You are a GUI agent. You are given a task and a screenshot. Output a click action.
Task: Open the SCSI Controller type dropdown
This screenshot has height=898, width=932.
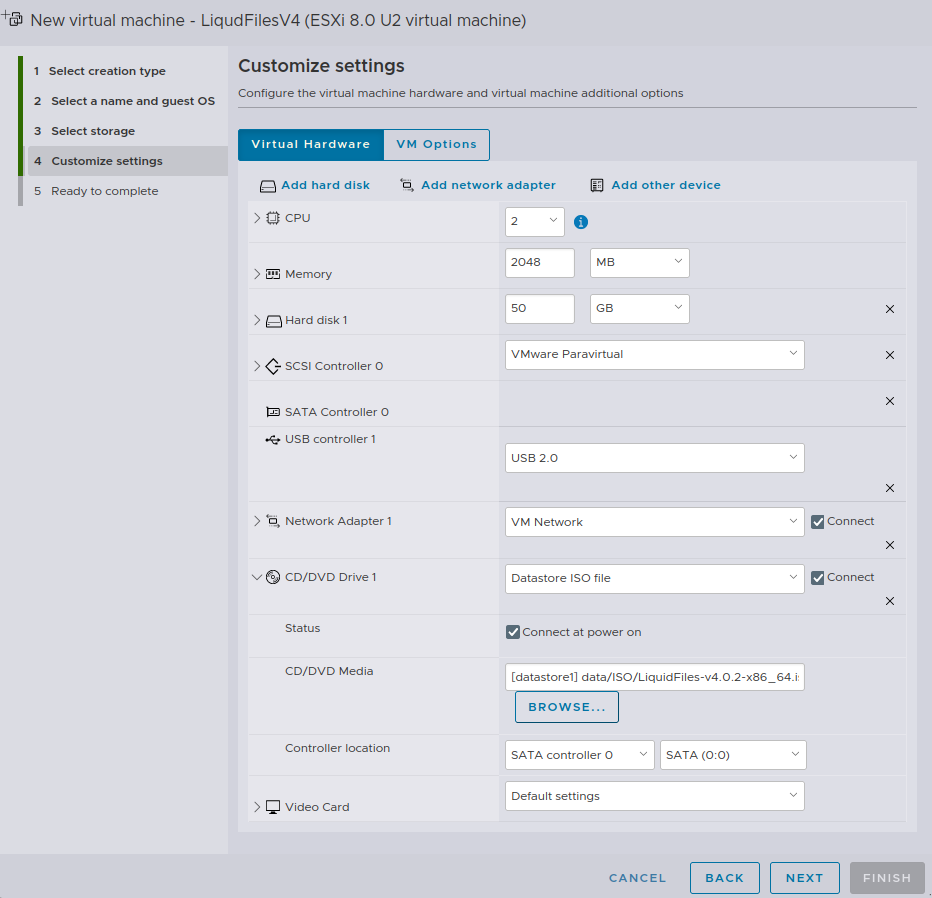click(x=654, y=354)
